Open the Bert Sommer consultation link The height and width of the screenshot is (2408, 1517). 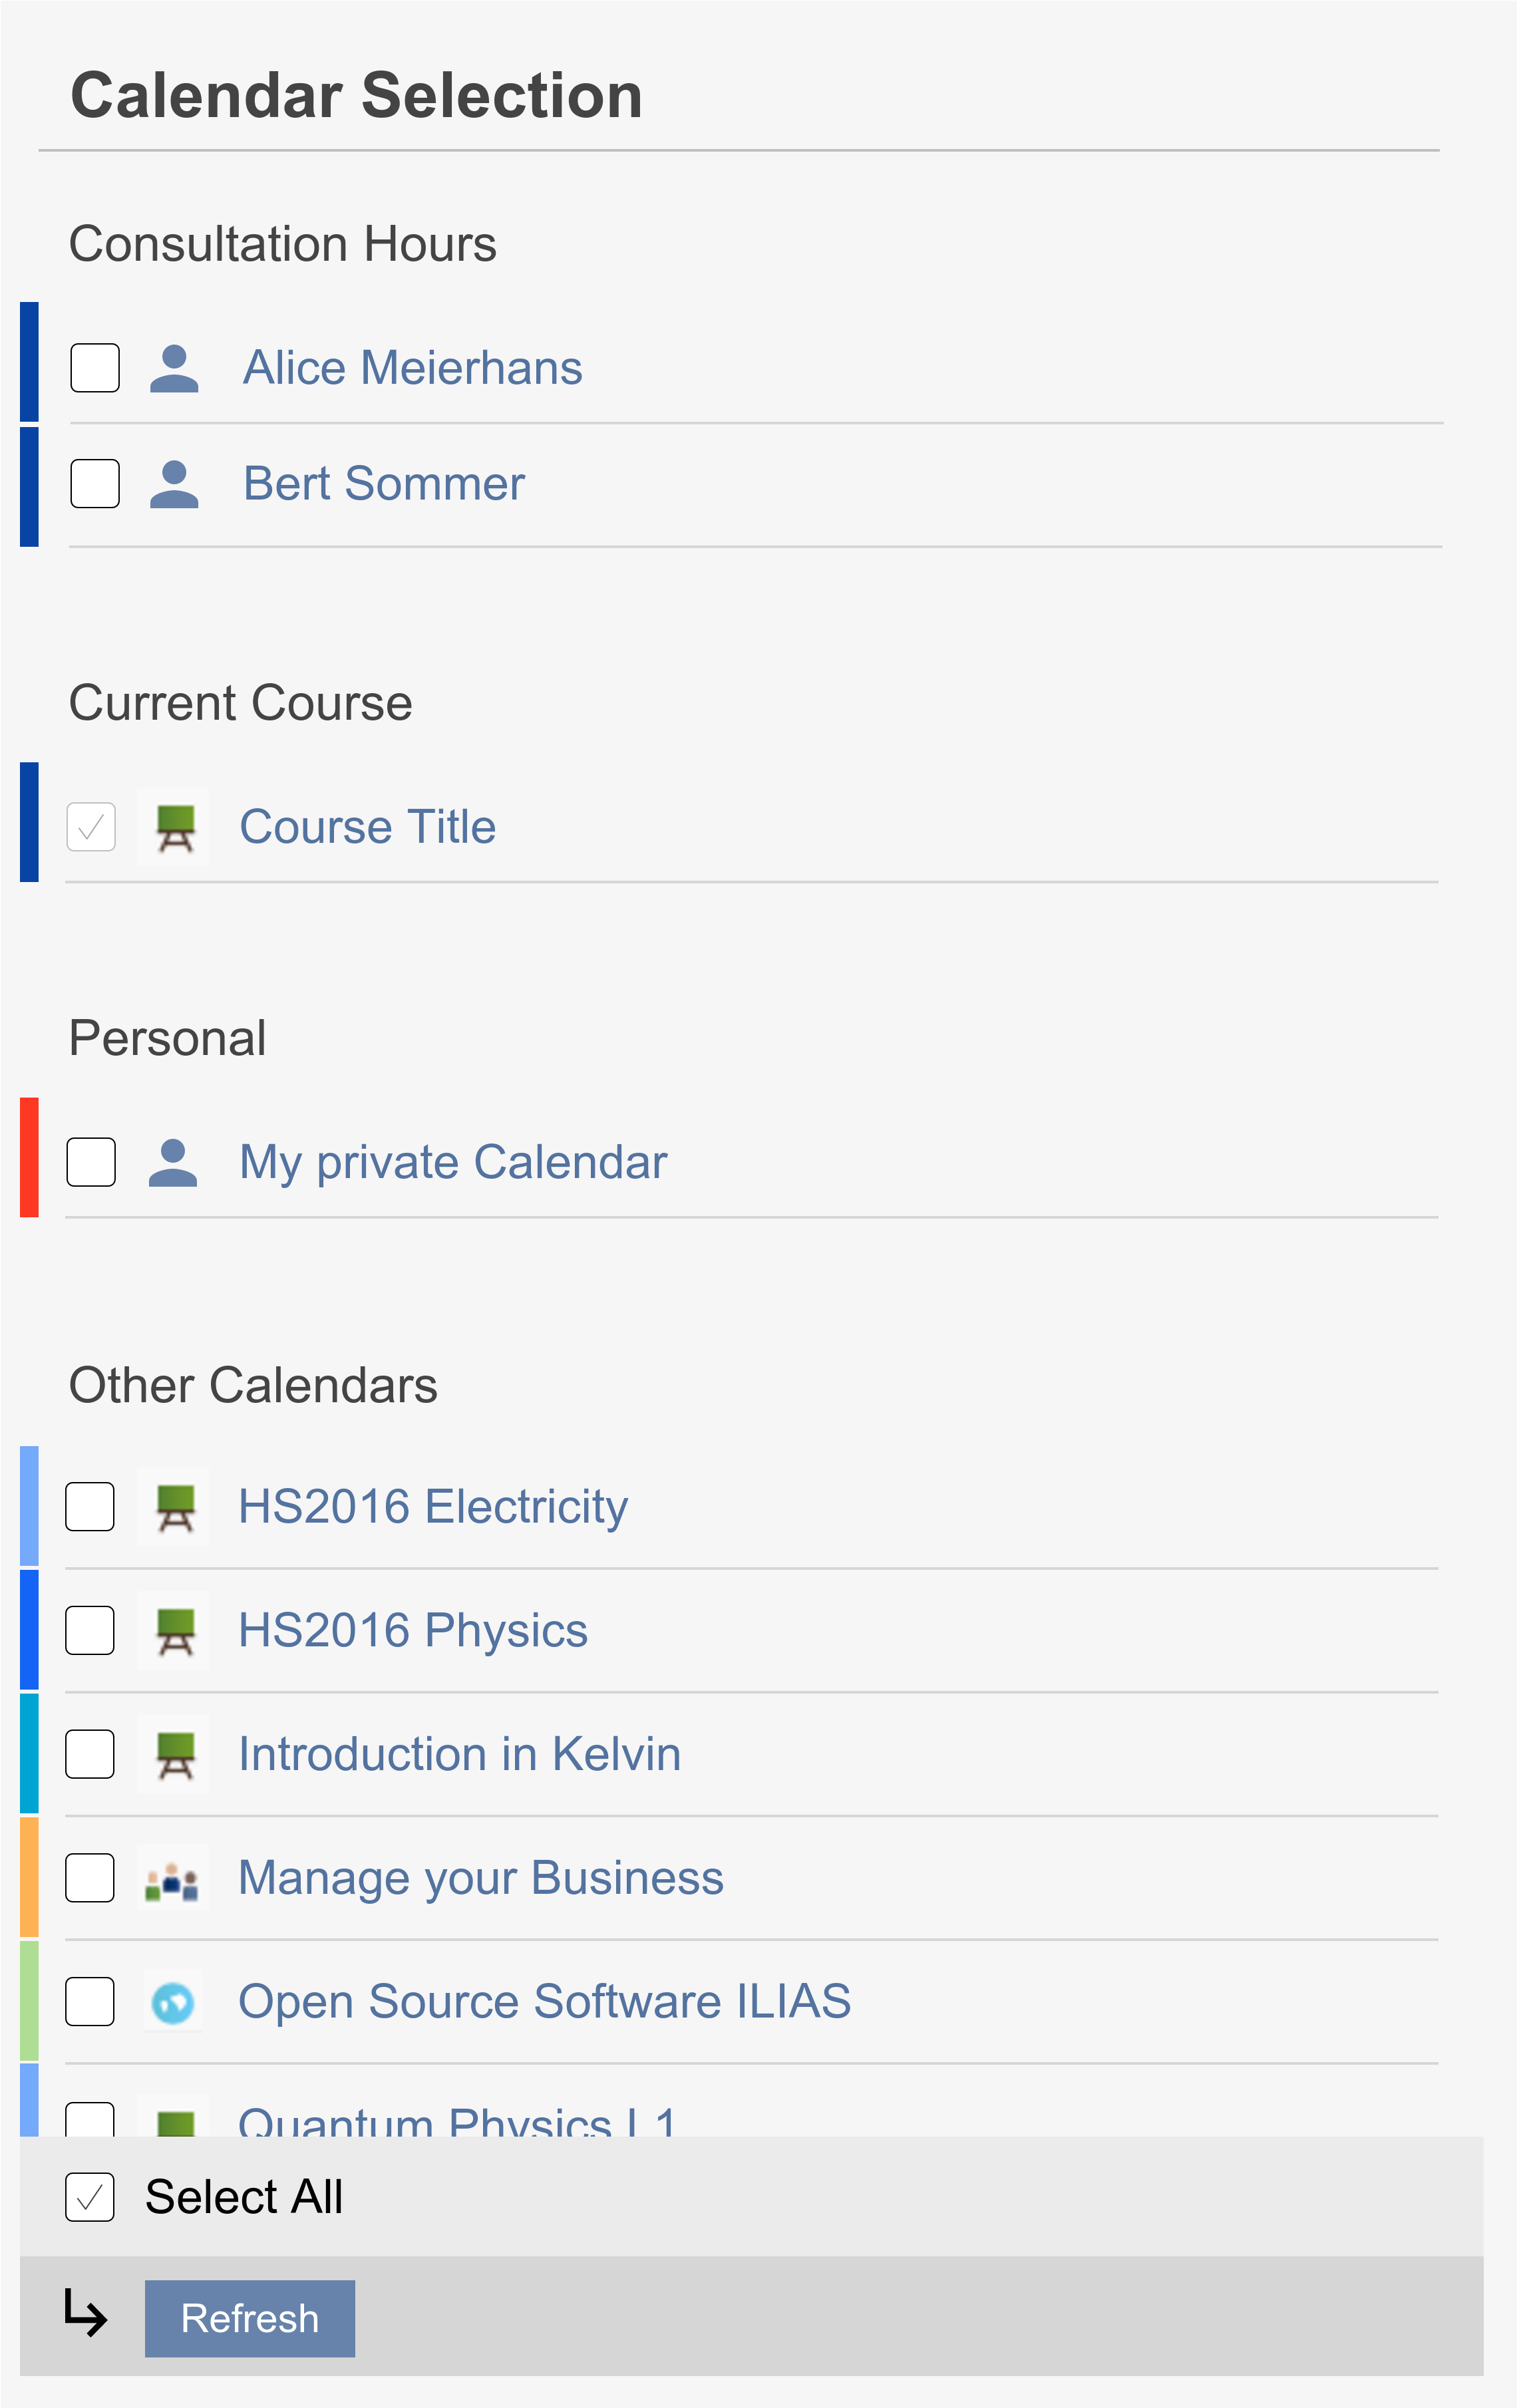(383, 484)
